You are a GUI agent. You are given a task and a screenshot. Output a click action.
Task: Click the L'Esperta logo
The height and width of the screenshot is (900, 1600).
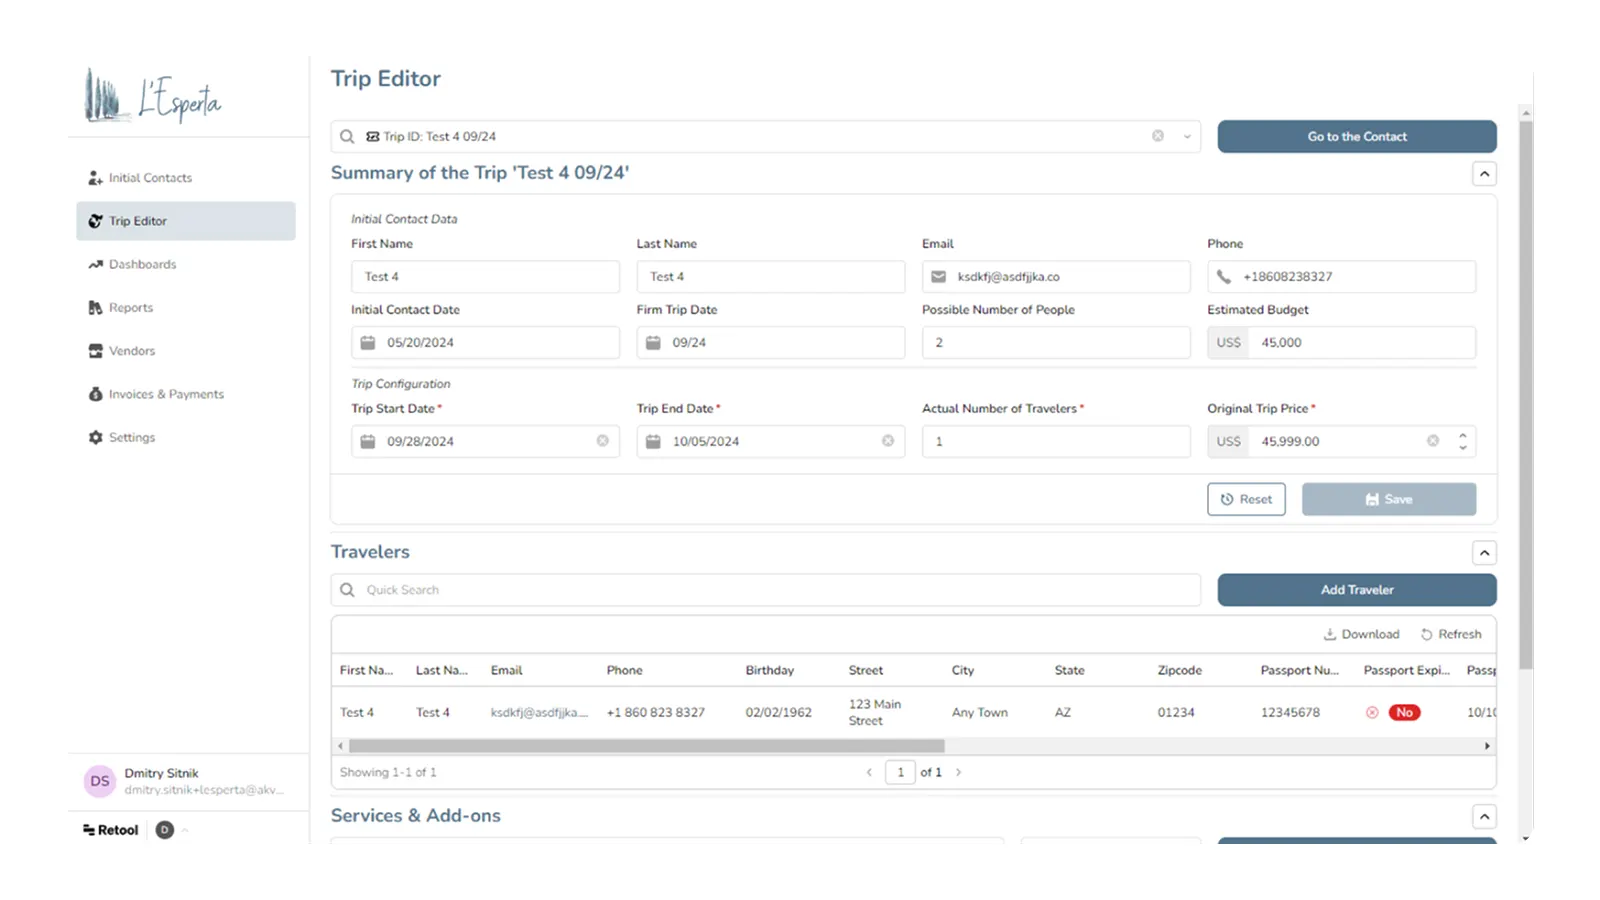tap(153, 96)
